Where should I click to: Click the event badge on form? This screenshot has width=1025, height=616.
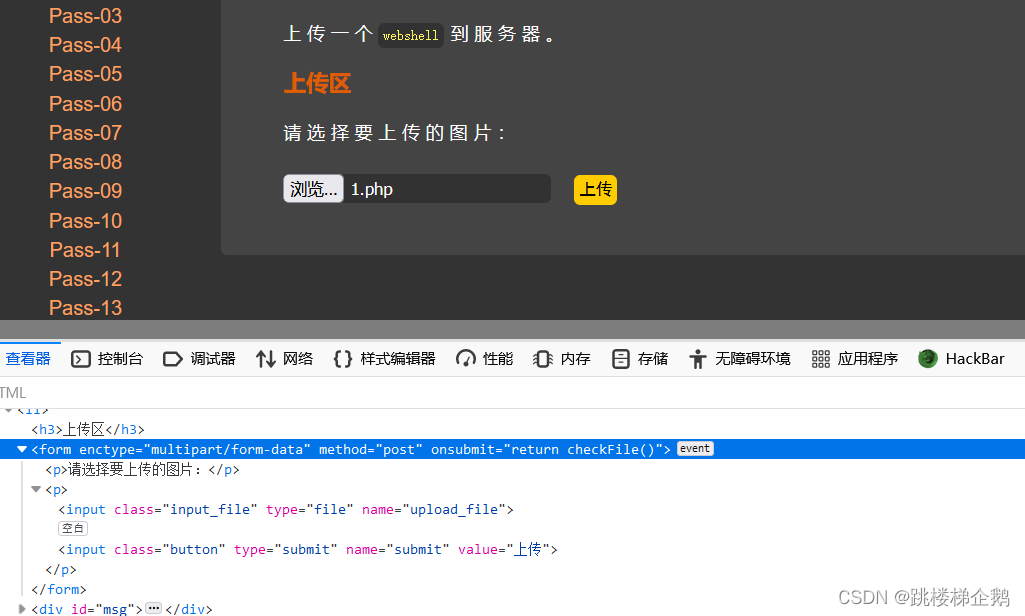click(x=695, y=449)
